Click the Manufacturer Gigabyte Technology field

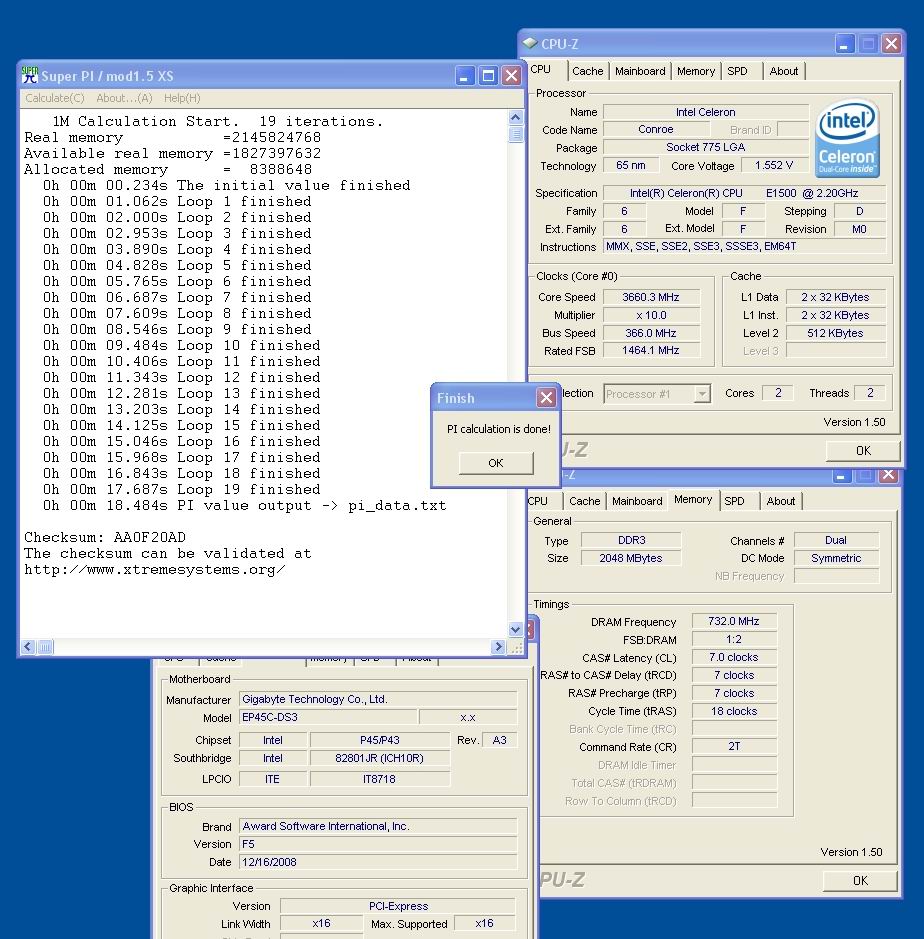click(378, 699)
